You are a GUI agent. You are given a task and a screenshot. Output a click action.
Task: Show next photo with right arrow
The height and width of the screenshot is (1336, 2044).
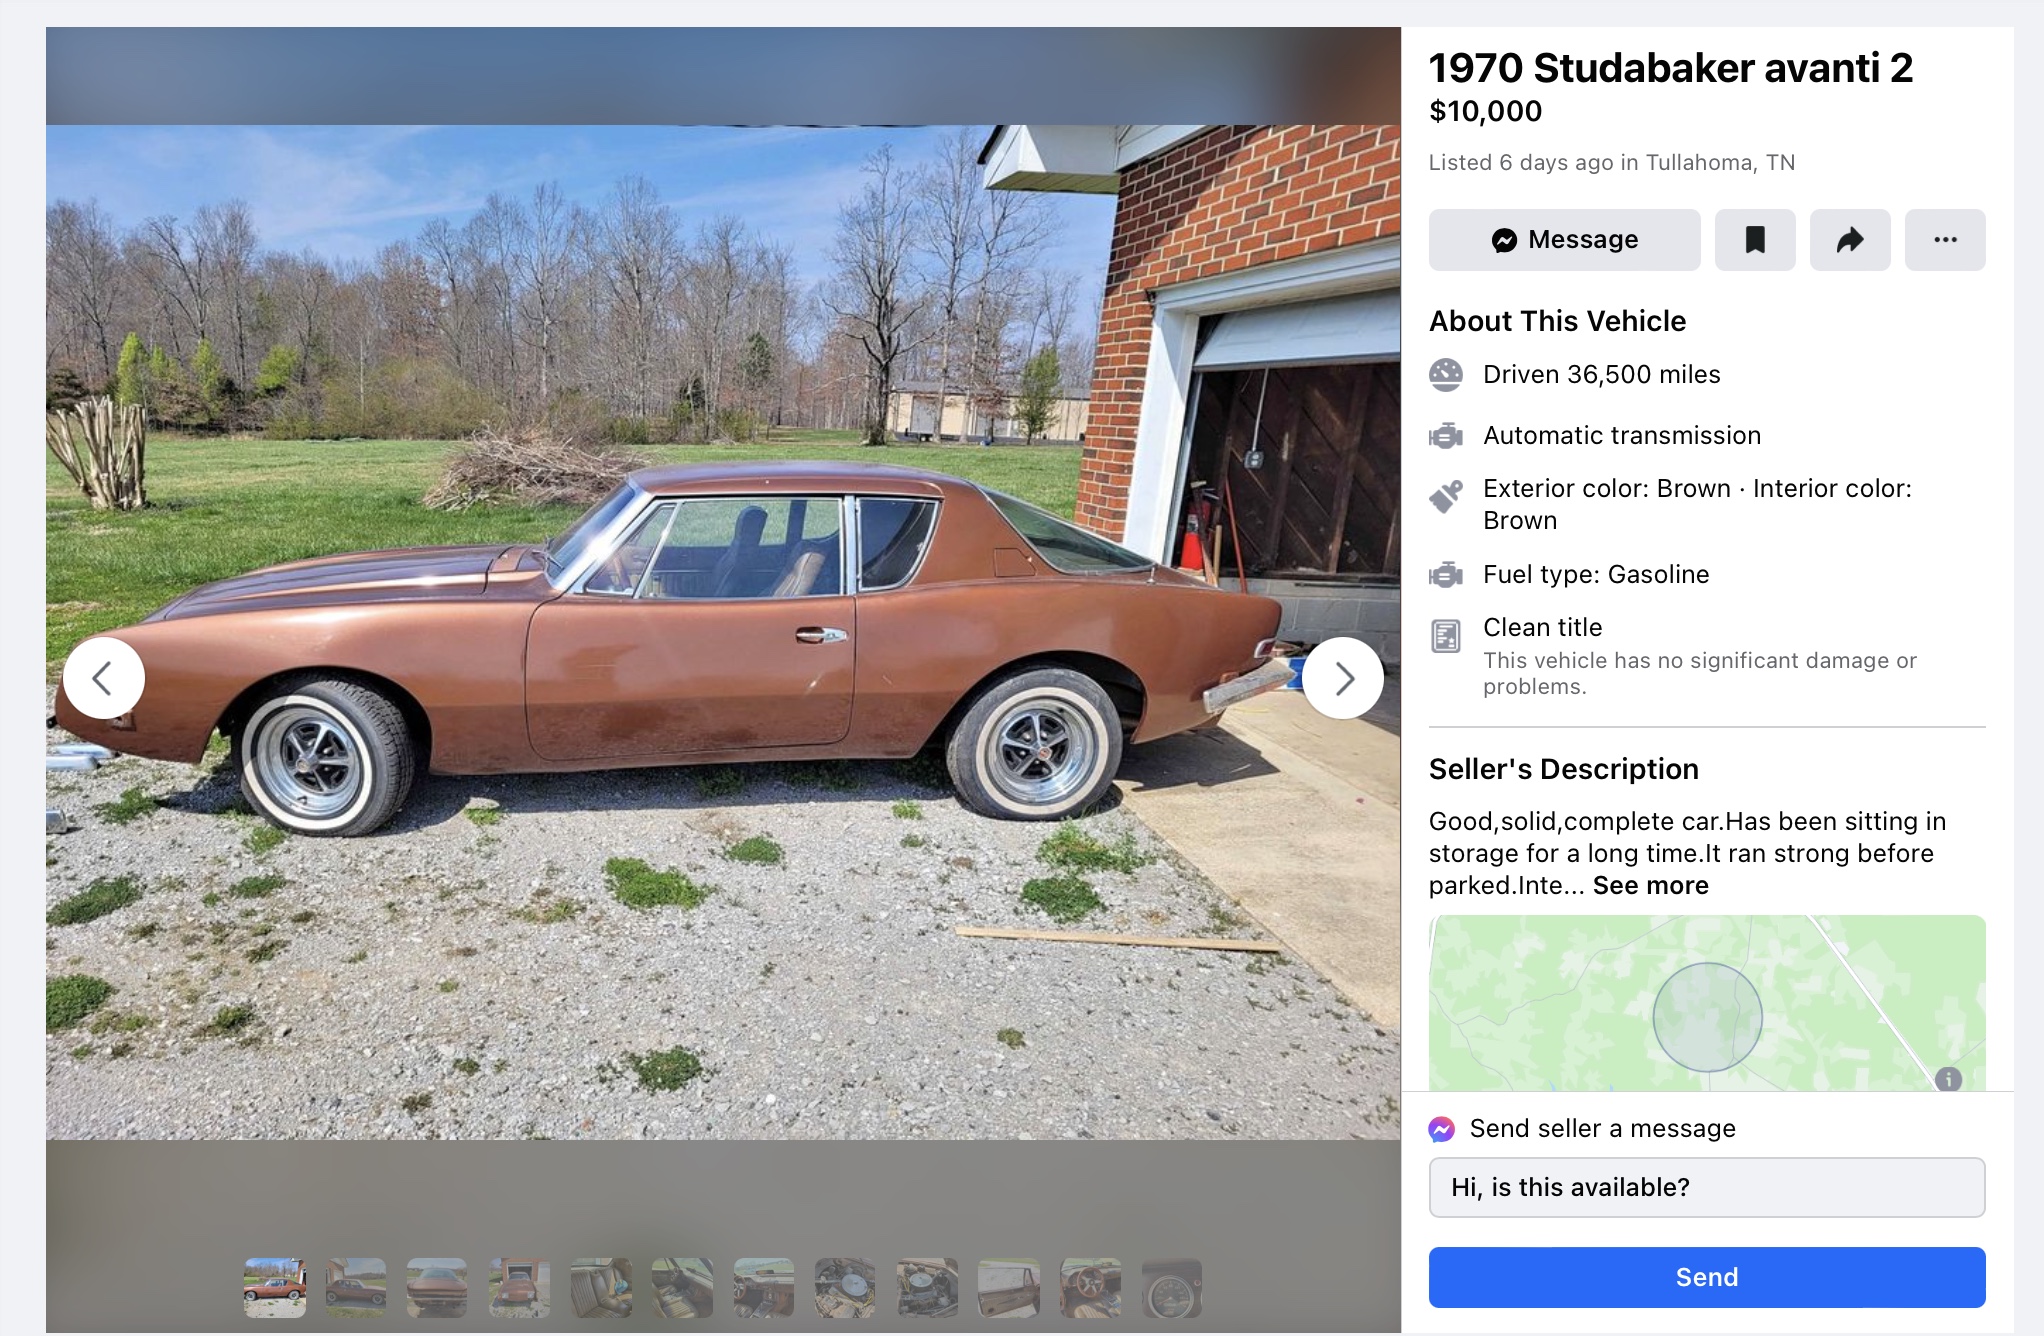click(x=1343, y=678)
